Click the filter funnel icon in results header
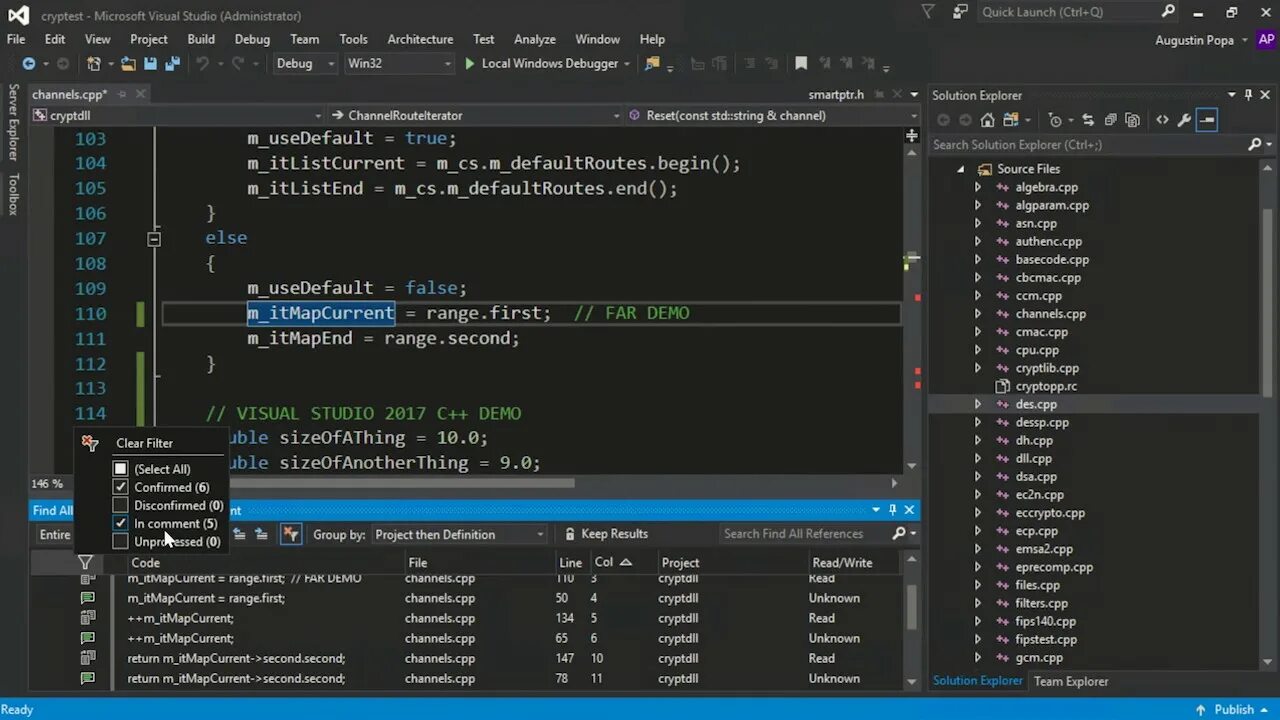Screen dimensions: 1280x720 coord(85,562)
